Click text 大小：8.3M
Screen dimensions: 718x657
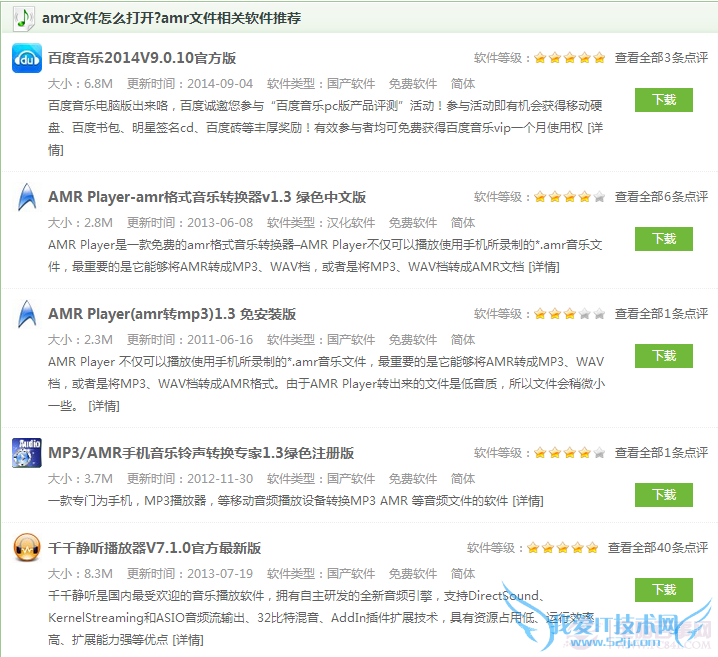tap(81, 574)
